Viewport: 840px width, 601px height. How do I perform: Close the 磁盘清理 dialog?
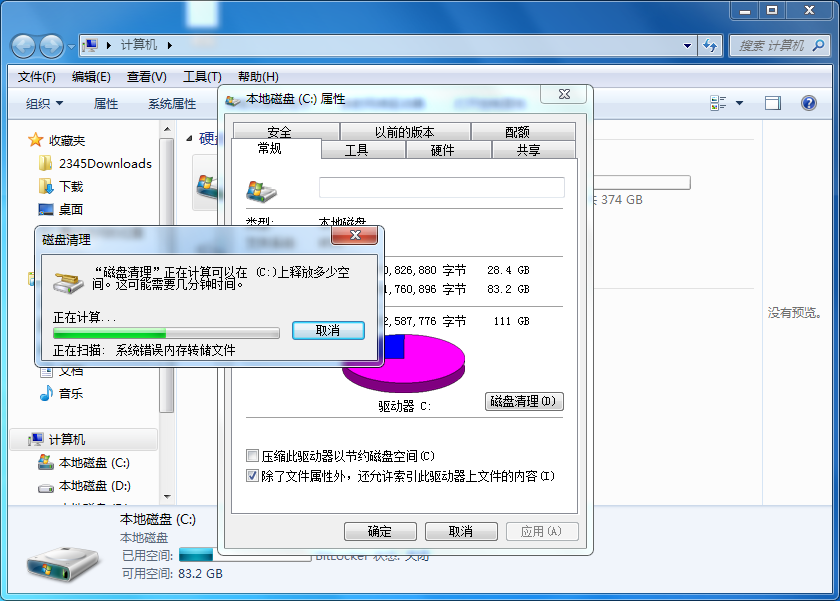coord(355,235)
